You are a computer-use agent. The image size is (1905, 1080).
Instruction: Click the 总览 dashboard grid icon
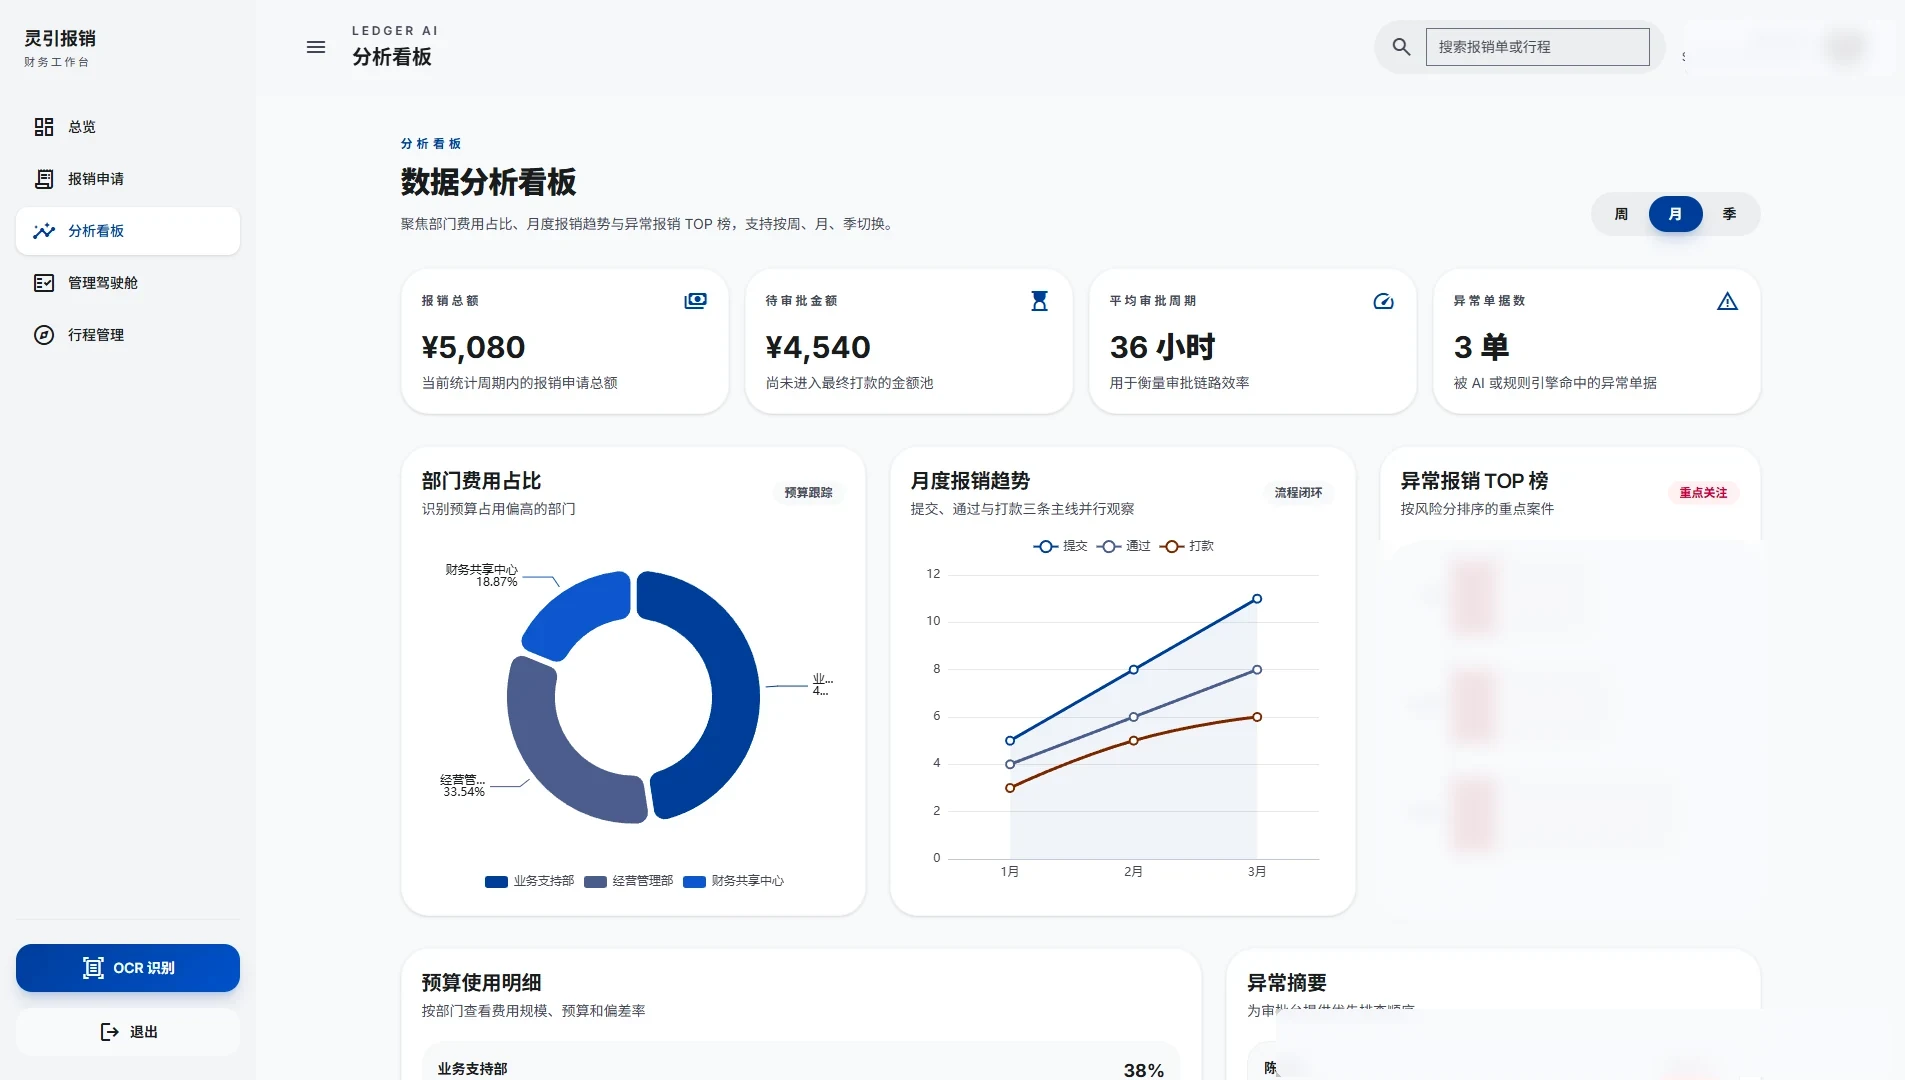coord(44,127)
